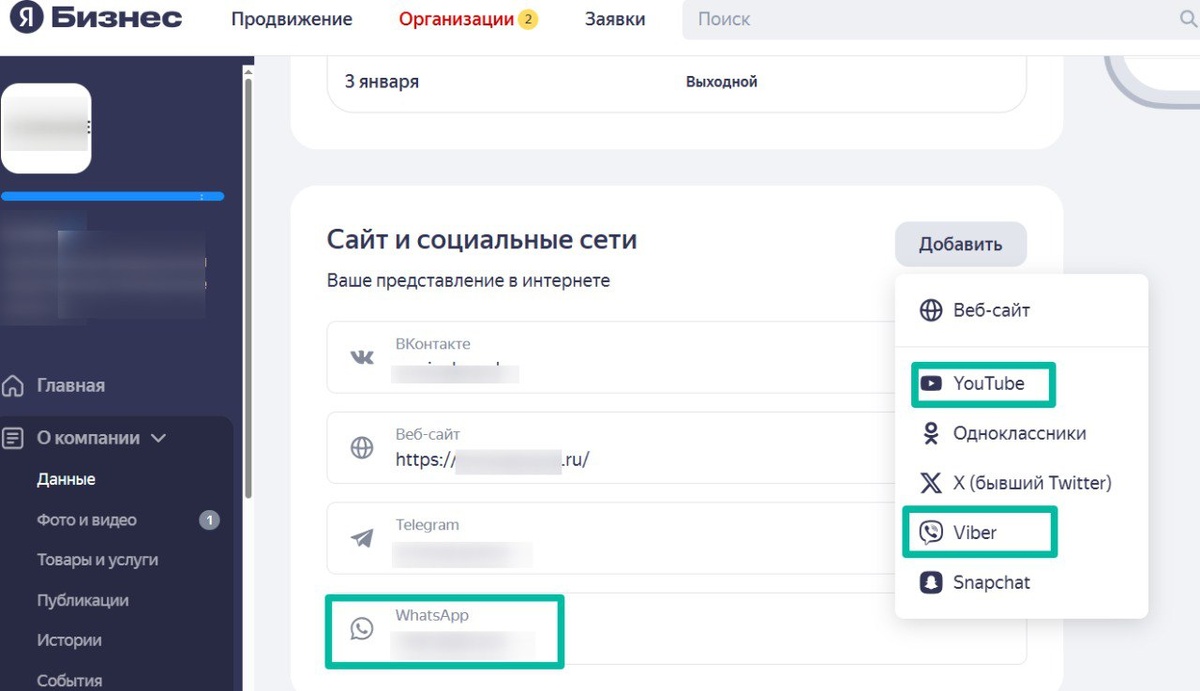Click the О компании document icon
The image size is (1200, 691).
pyautogui.click(x=14, y=438)
